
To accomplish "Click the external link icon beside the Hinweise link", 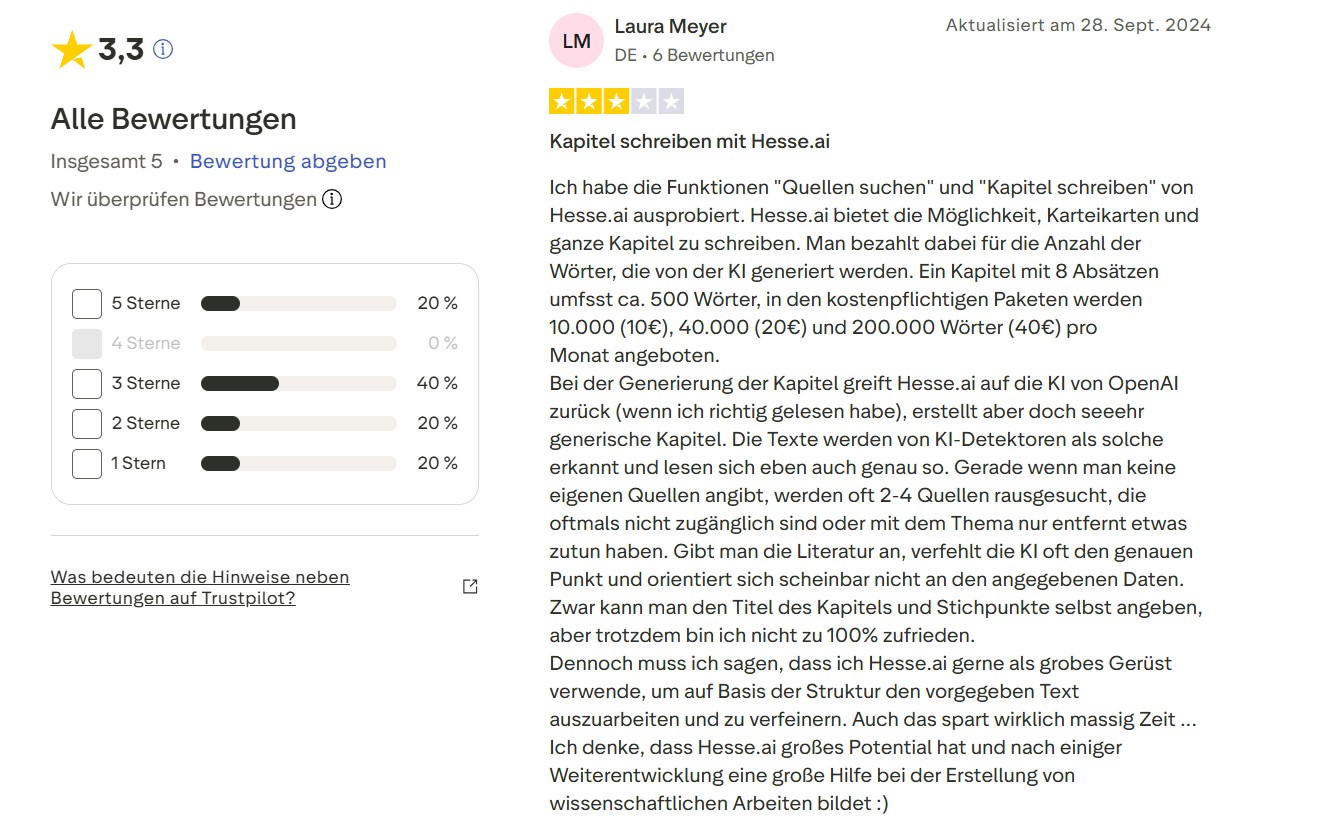I will click(469, 586).
